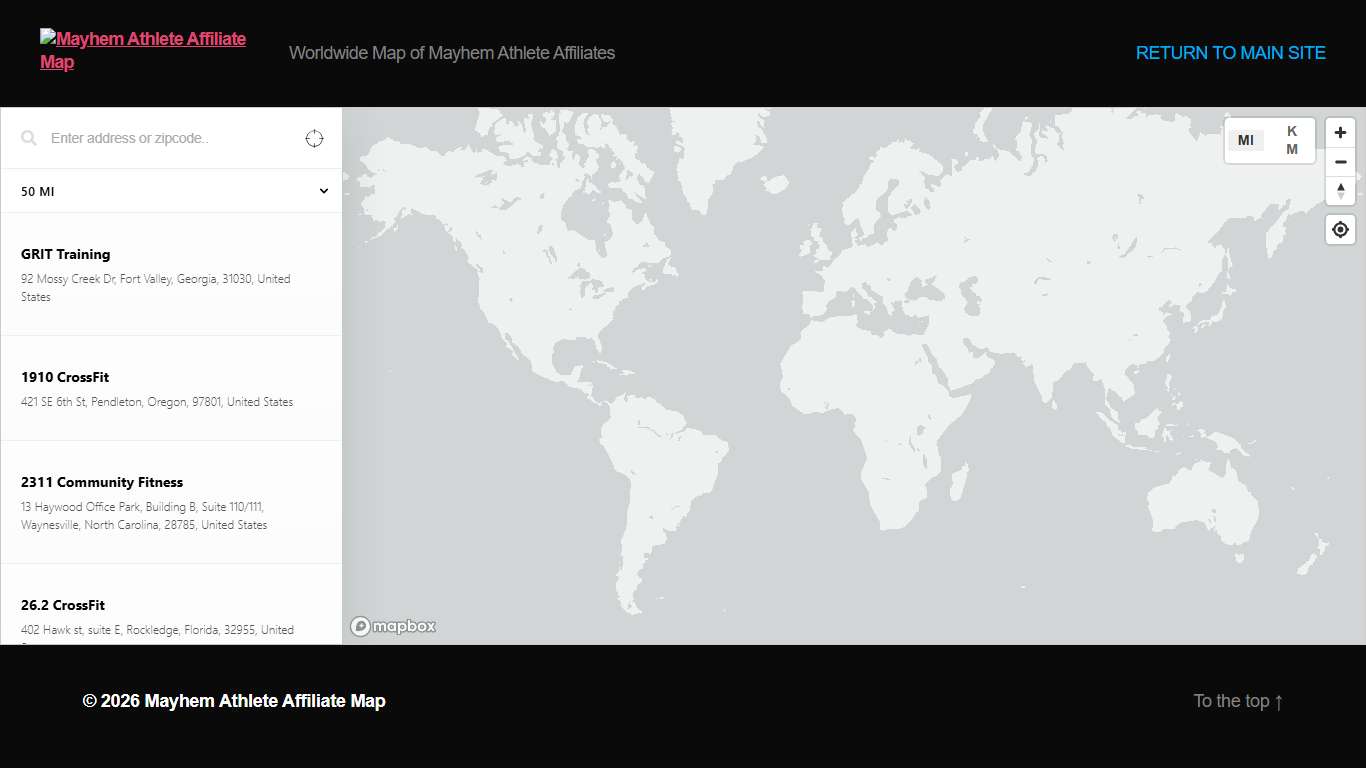This screenshot has width=1366, height=768.
Task: Select the GRIT Training listing
Action: click(65, 254)
